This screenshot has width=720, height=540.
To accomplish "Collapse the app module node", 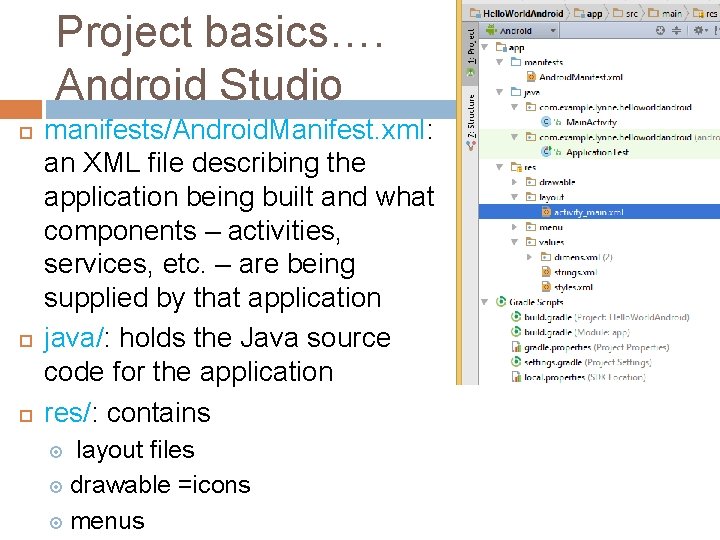I will pyautogui.click(x=484, y=47).
